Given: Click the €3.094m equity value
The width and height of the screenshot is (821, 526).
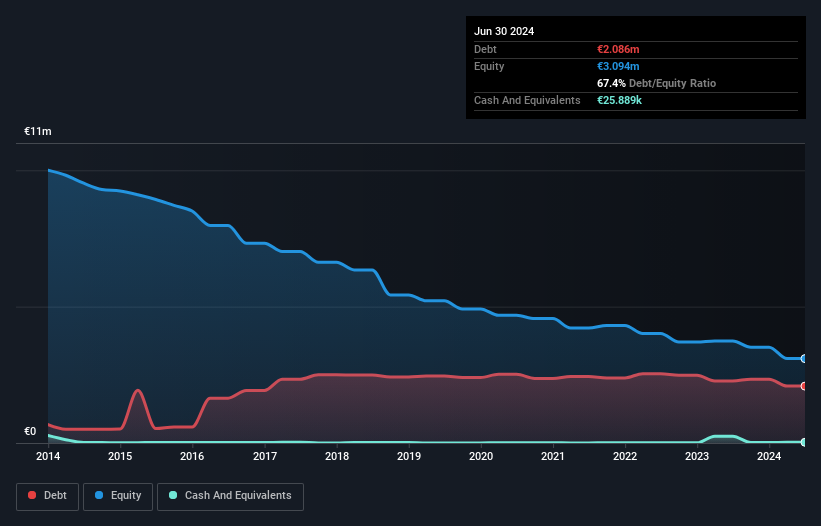Looking at the screenshot, I should pos(618,66).
